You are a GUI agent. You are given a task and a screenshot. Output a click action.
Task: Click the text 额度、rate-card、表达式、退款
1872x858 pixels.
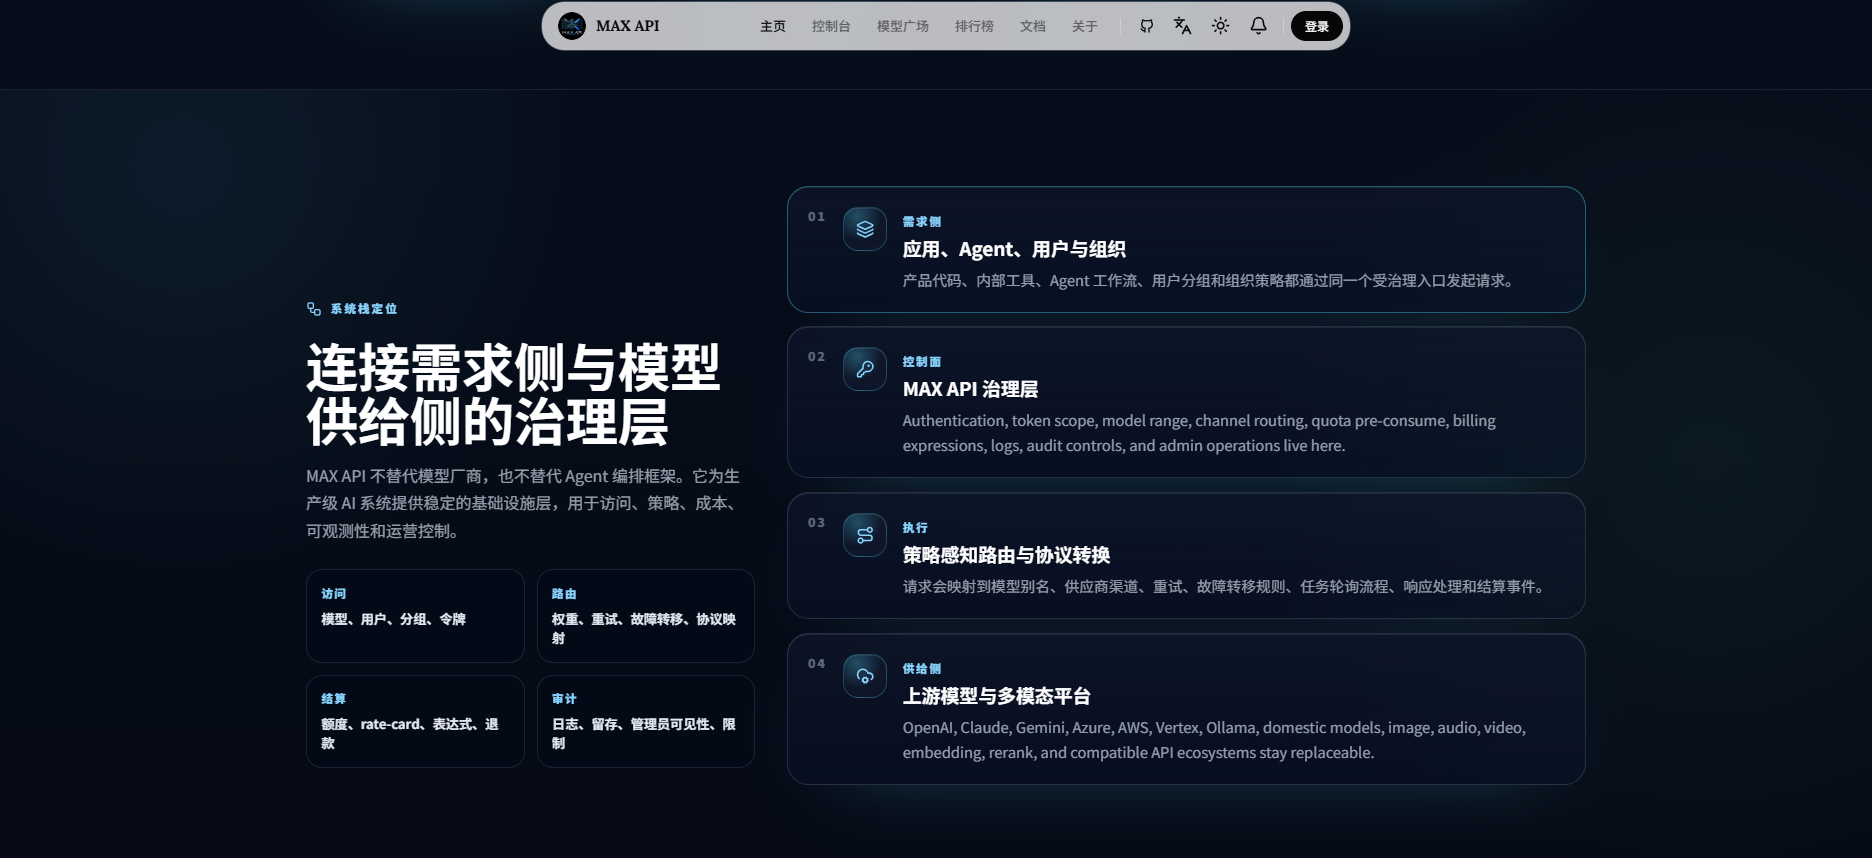(410, 734)
